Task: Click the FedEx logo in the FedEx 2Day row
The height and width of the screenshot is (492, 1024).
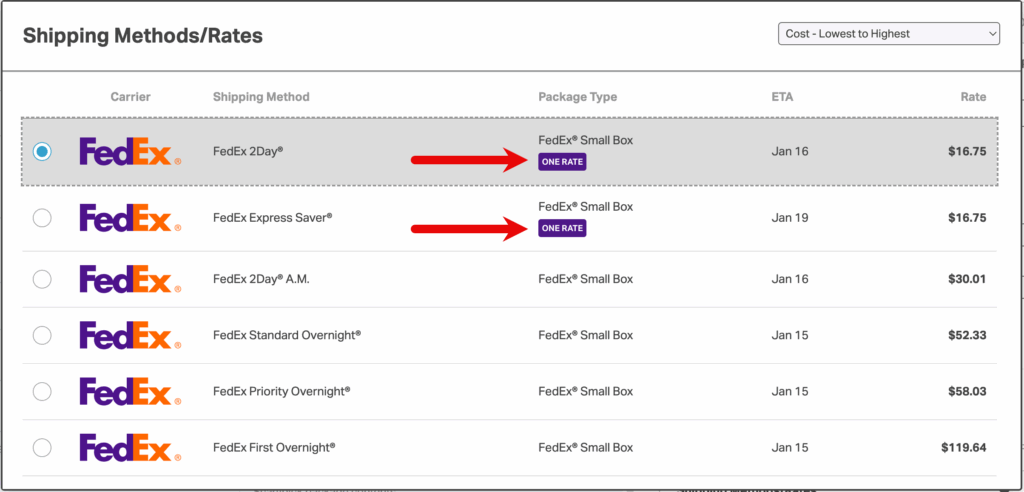Action: point(130,152)
